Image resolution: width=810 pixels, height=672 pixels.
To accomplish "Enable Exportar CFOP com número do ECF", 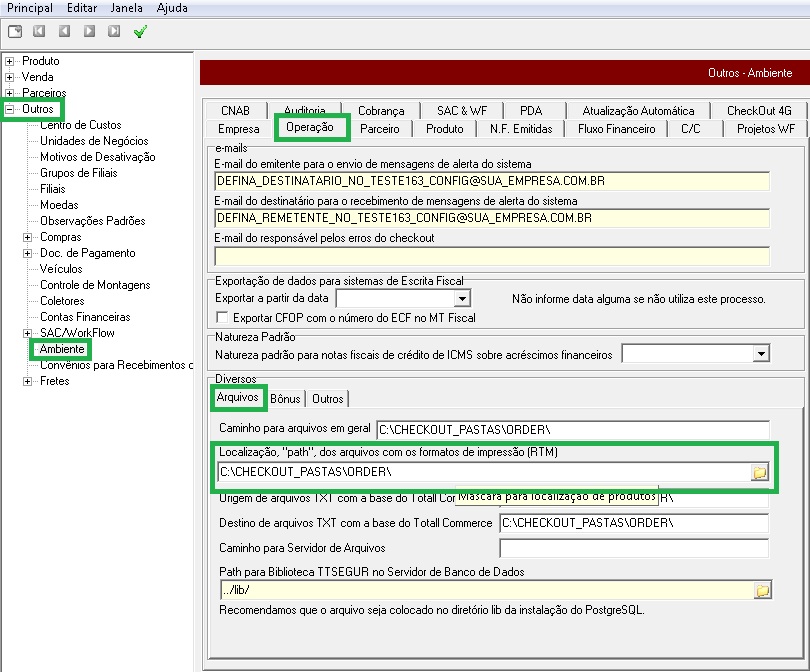I will click(222, 317).
